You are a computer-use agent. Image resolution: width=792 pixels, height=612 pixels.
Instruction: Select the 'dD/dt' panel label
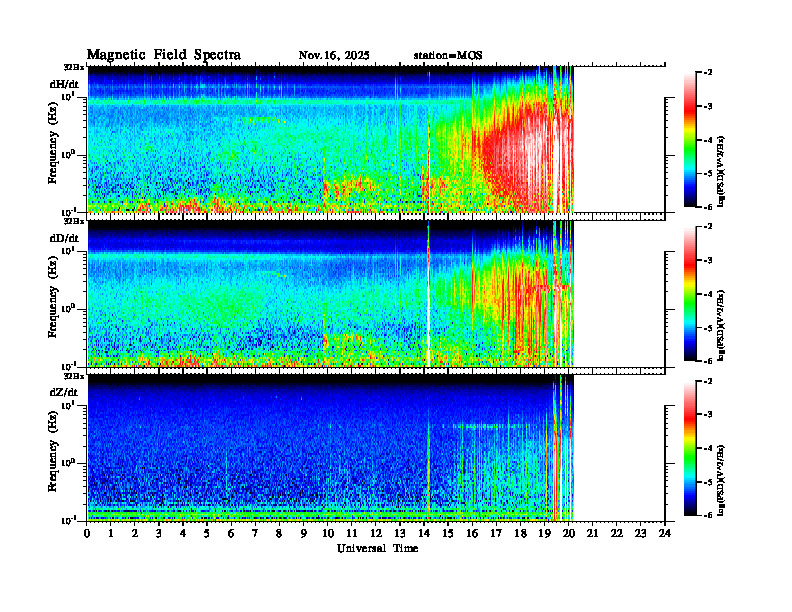point(64,238)
